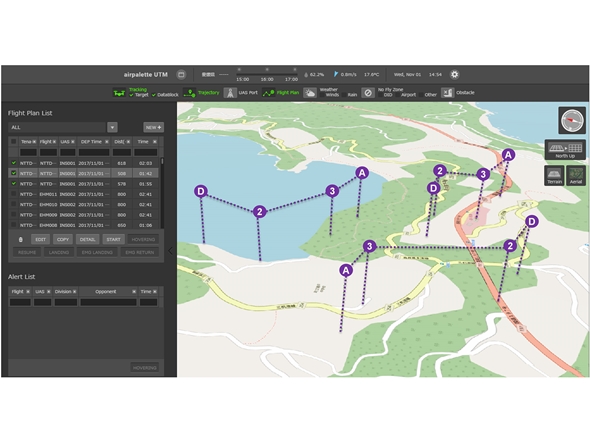Click the 15:00 mark on the timeline

pyautogui.click(x=242, y=79)
